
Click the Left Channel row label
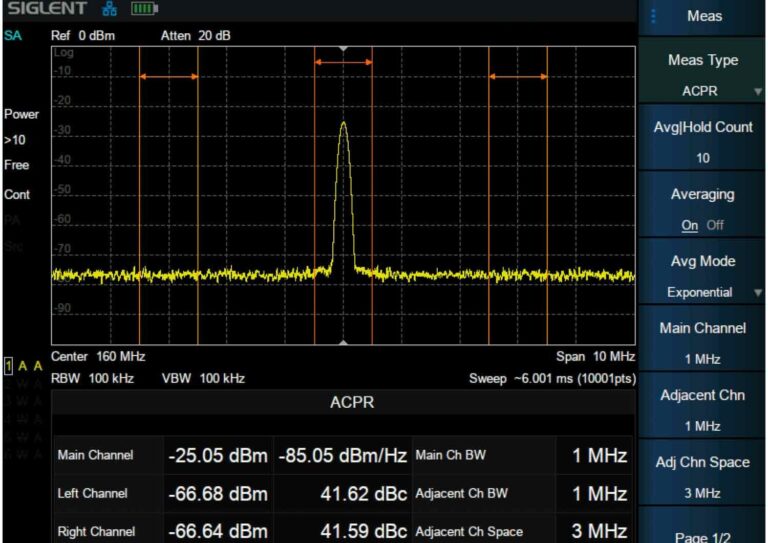(93, 493)
